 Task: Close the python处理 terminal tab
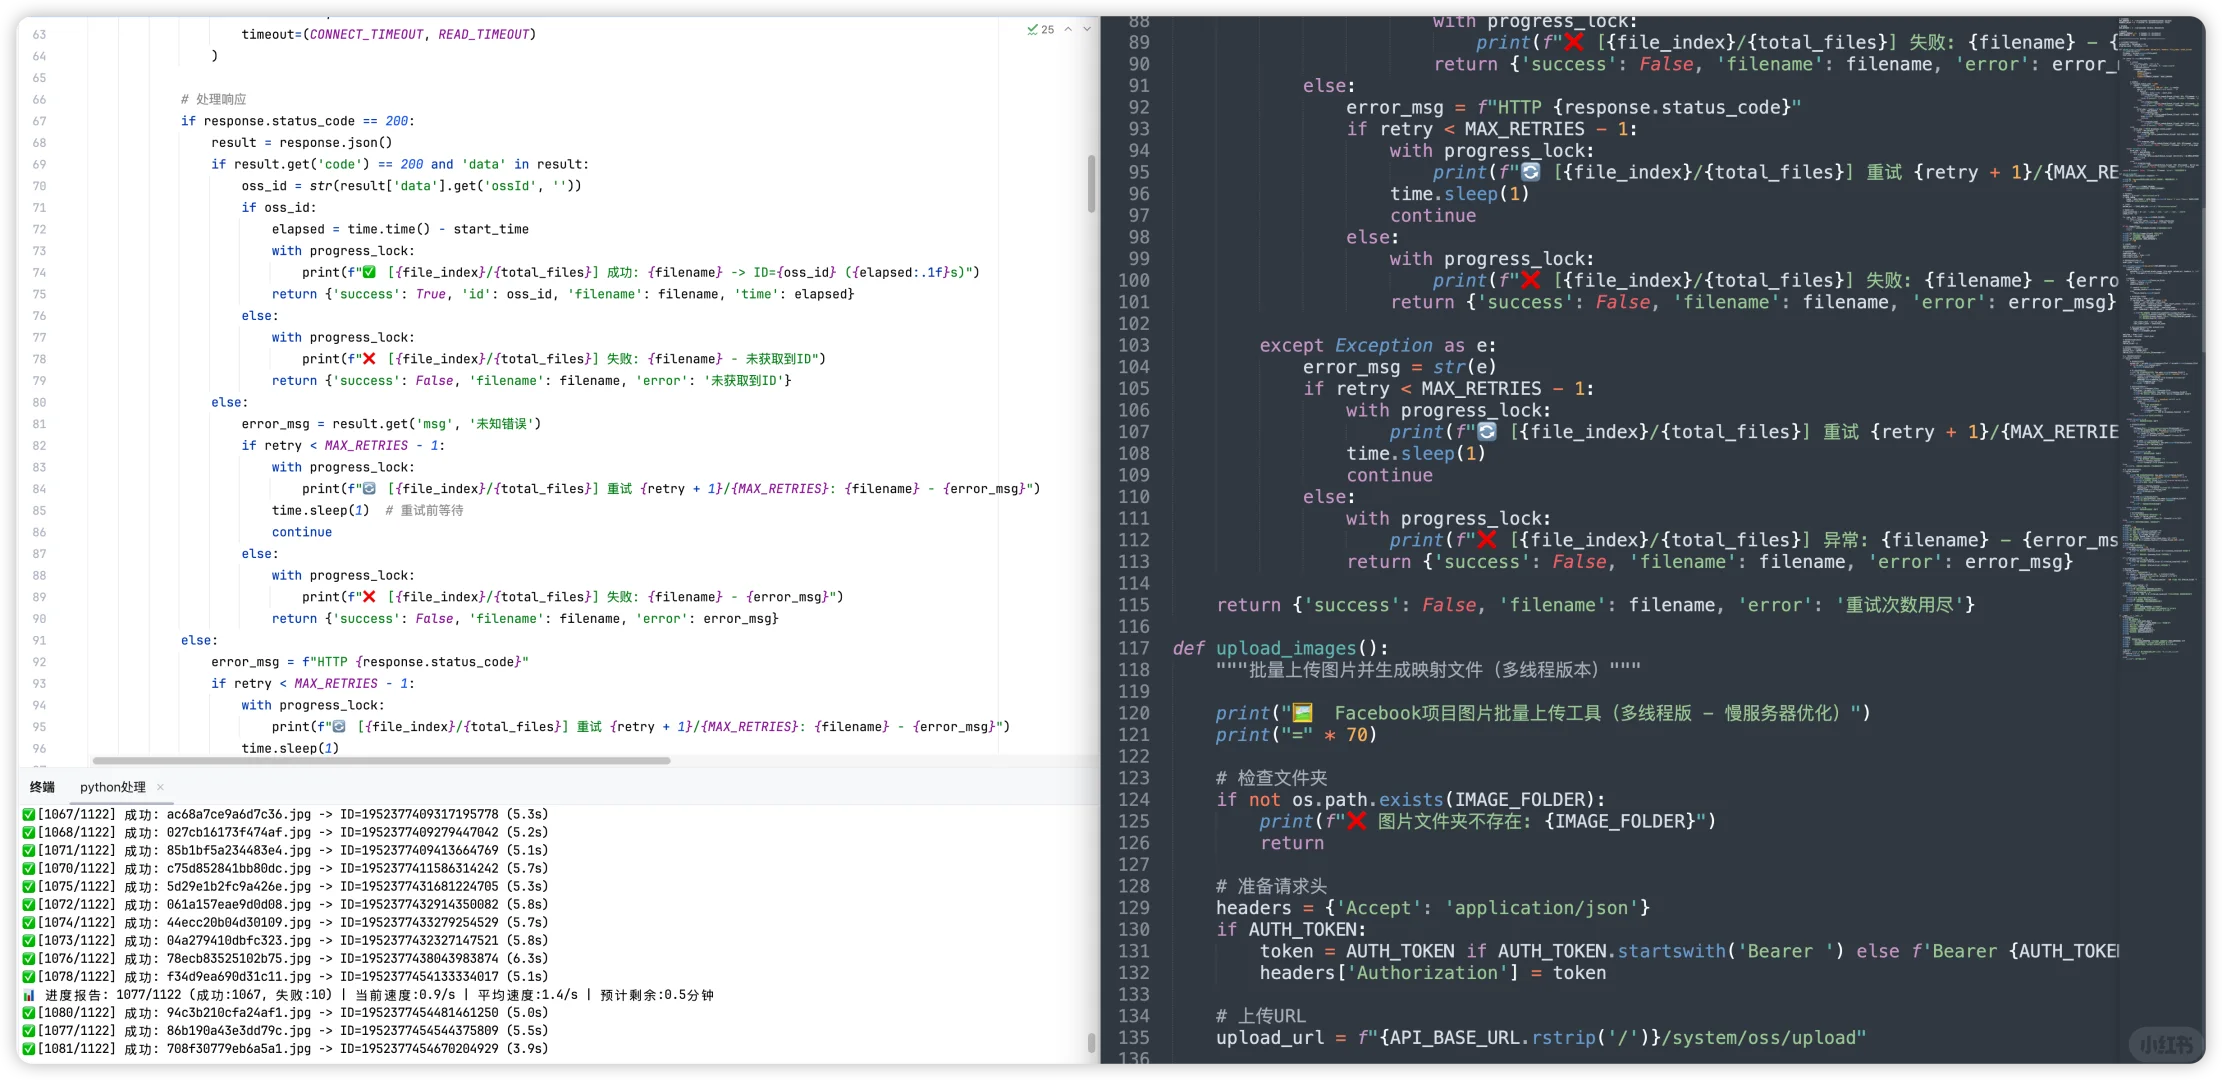click(x=160, y=787)
